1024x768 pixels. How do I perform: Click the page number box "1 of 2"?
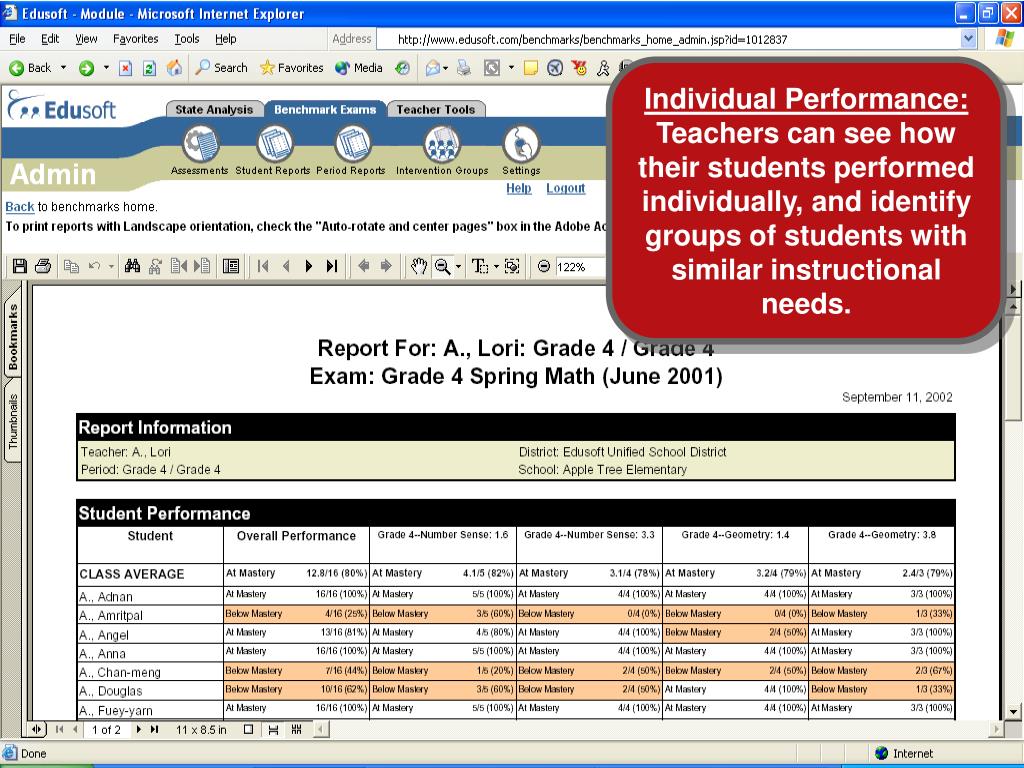coord(106,729)
